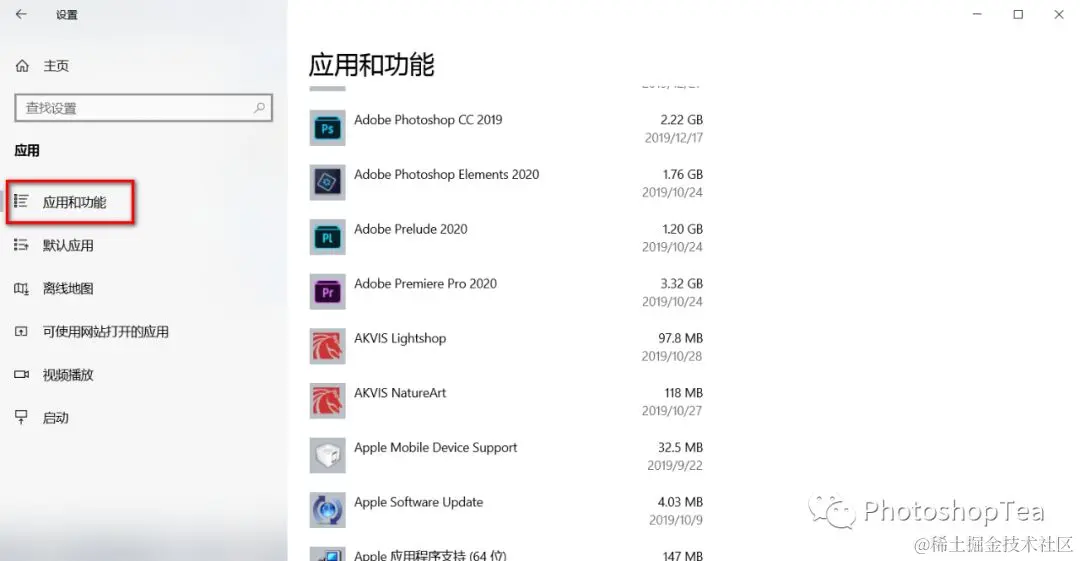Select AKVIS Lightshop entry name

click(x=400, y=338)
